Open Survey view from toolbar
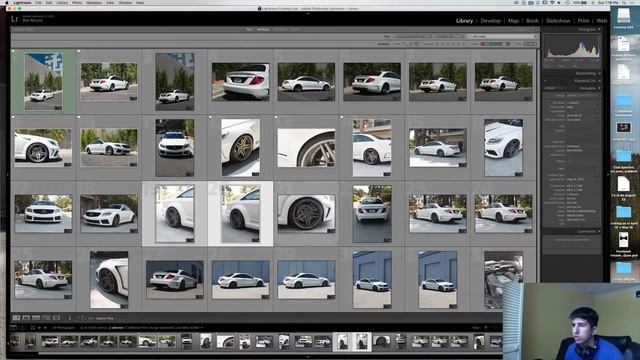Screen dimensions: 640x360 click(46, 318)
